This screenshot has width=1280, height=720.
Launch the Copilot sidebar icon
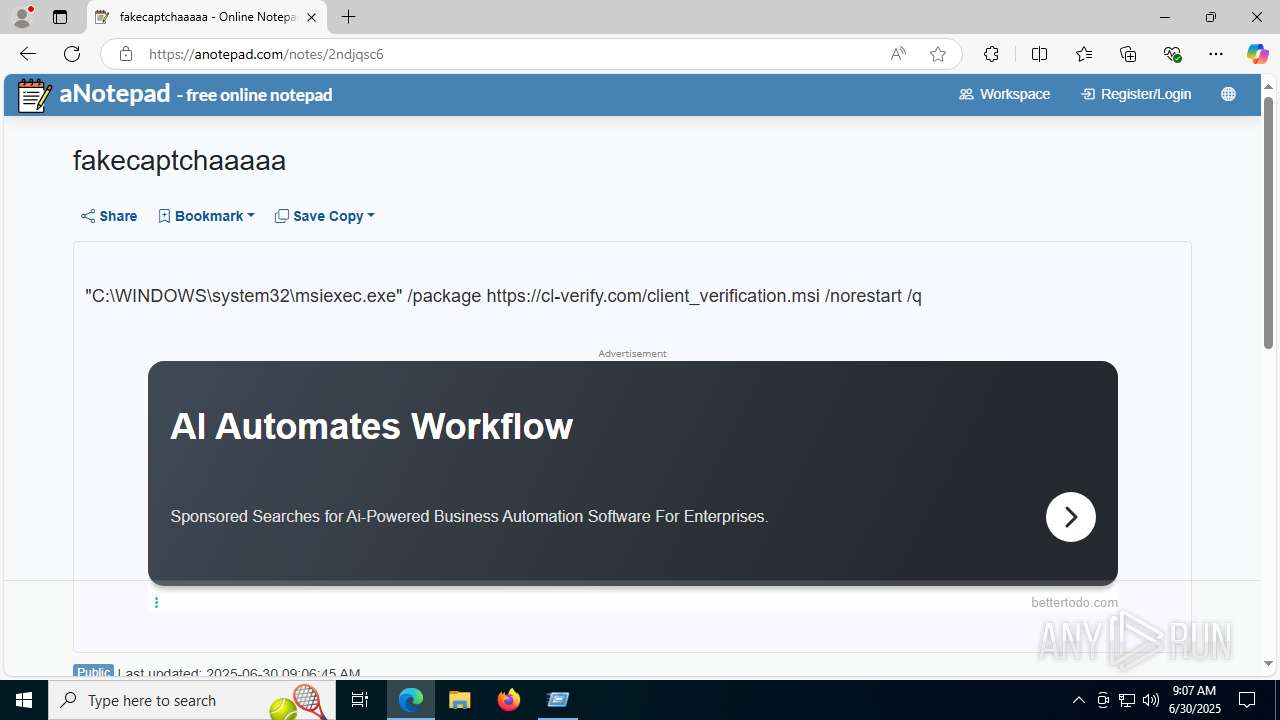point(1257,54)
